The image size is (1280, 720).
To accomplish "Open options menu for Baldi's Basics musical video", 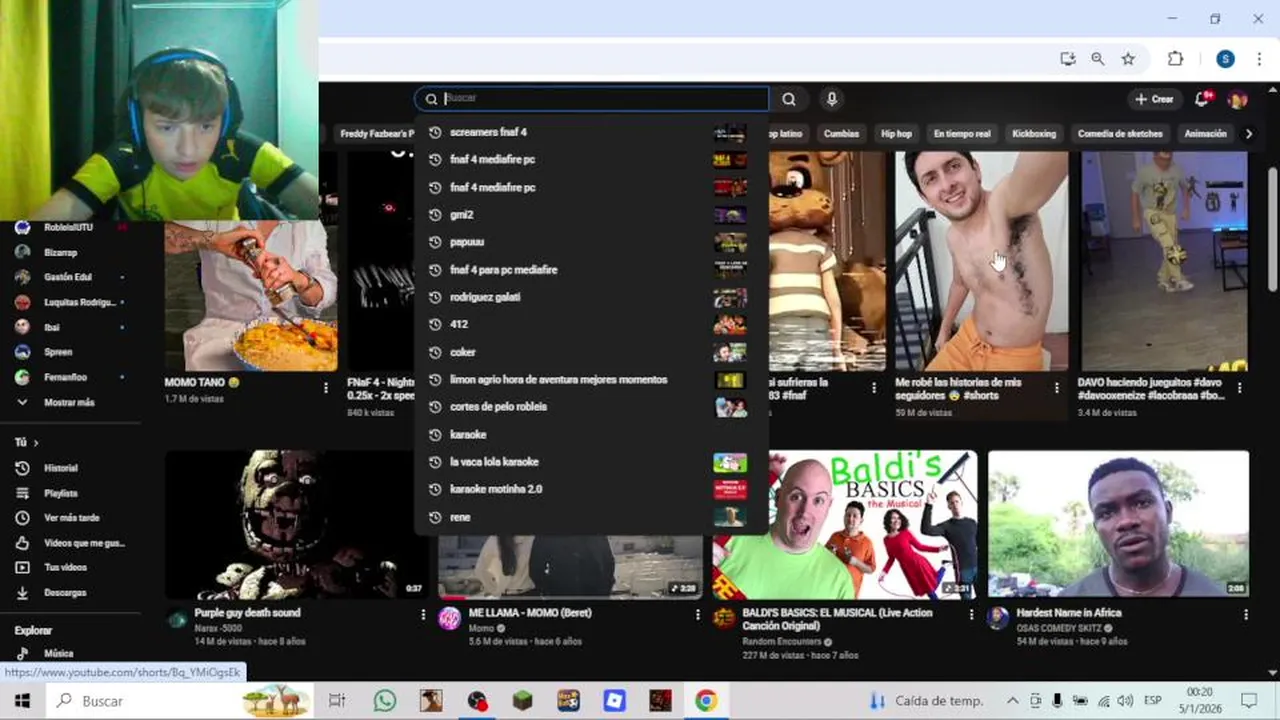I will pyautogui.click(x=971, y=615).
